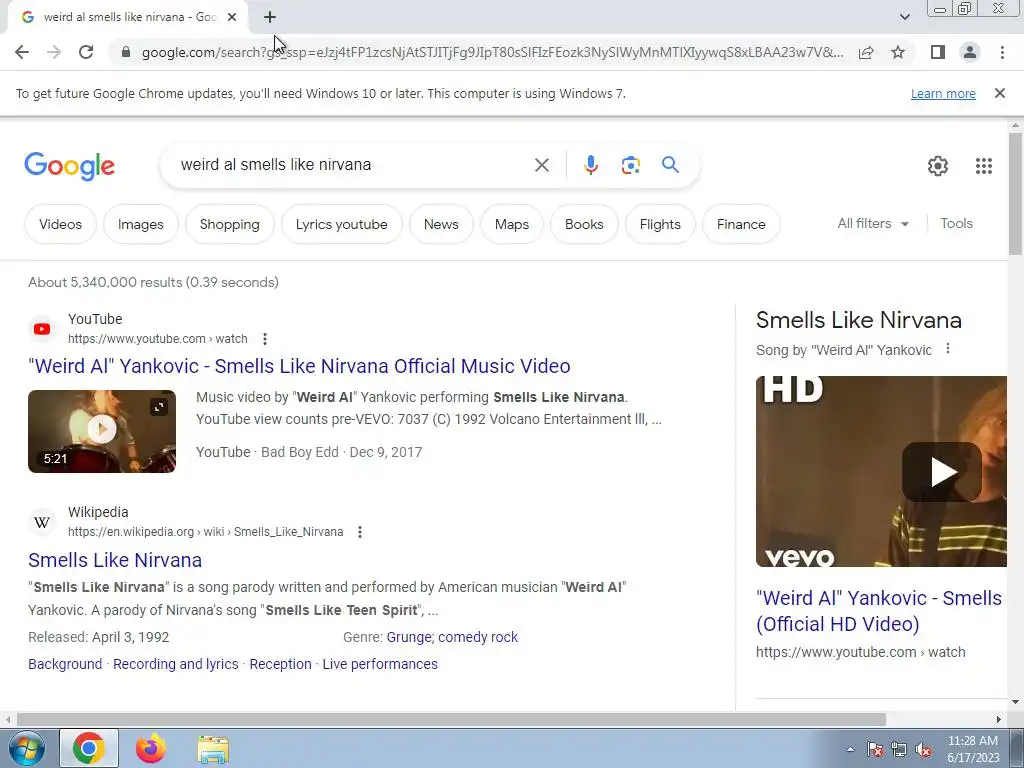This screenshot has height=768, width=1024.
Task: Open the Grunge genre link
Action: 409,637
